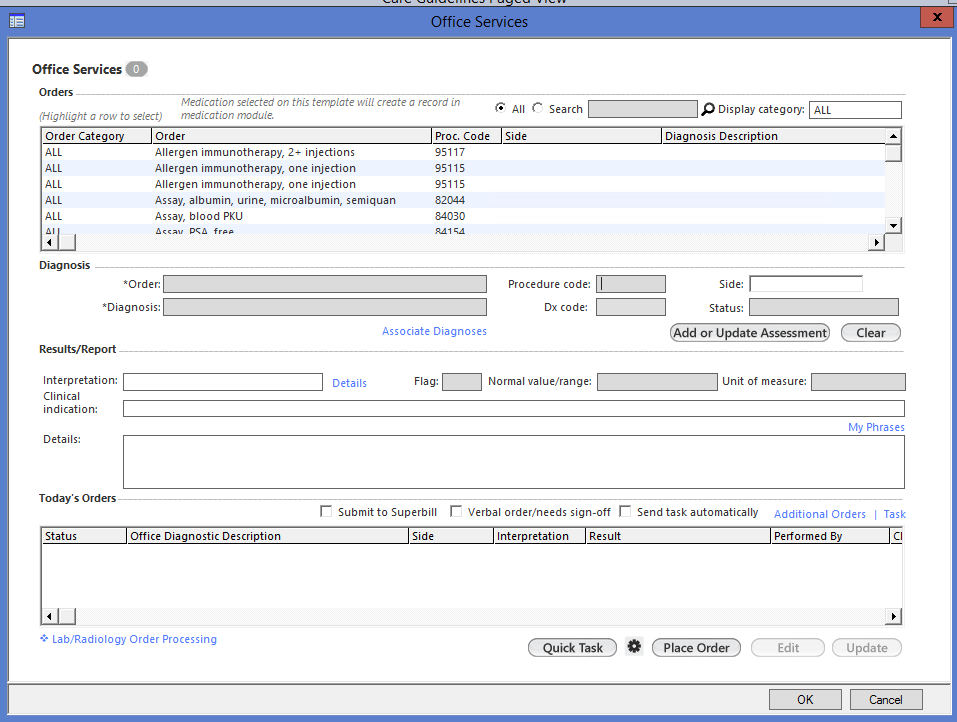Click the Procedure code field

click(630, 284)
